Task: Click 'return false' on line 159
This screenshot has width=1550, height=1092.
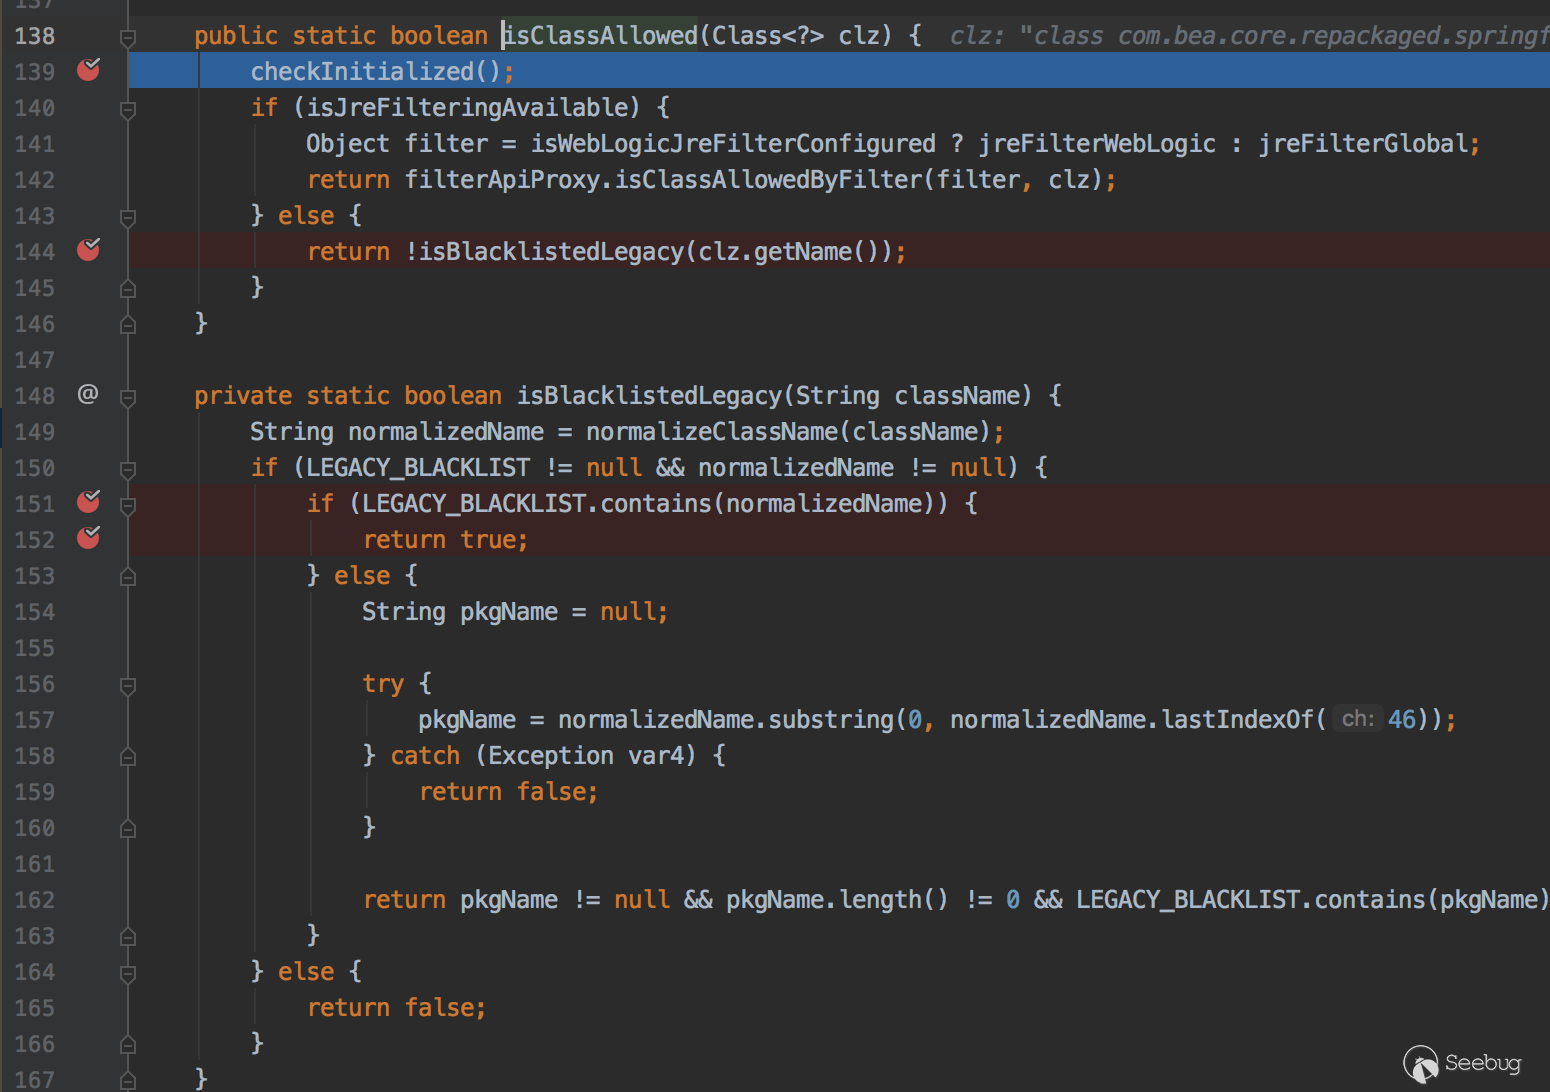Action: [x=502, y=791]
